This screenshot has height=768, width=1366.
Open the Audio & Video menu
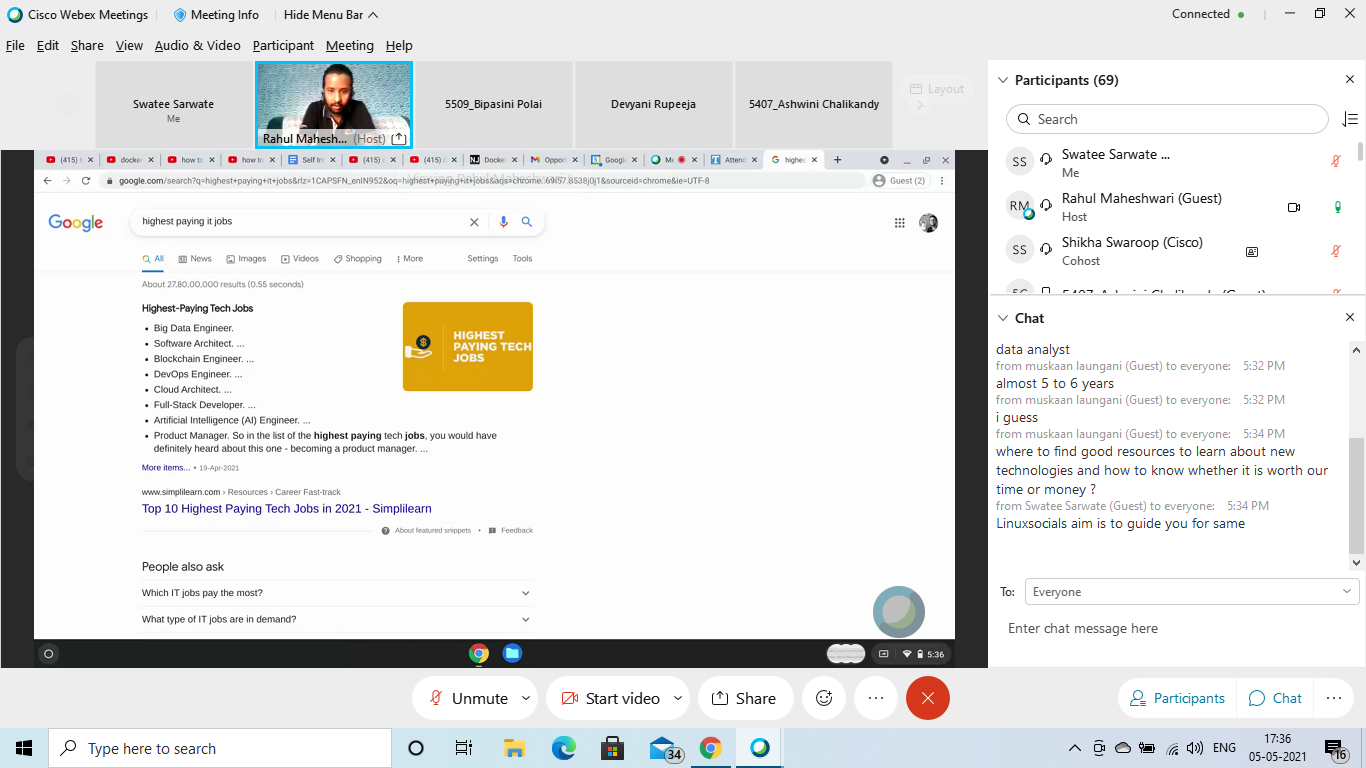[196, 45]
